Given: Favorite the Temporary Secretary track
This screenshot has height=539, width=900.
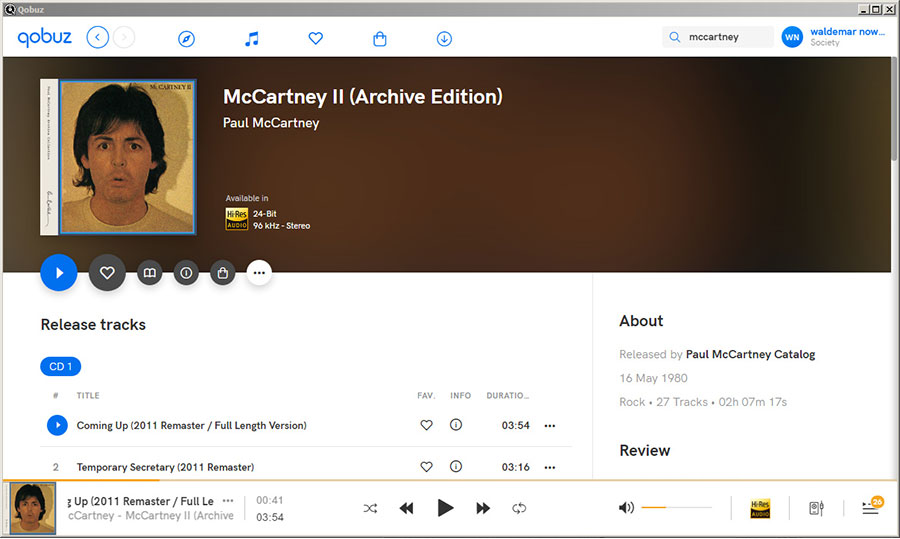Looking at the screenshot, I should point(426,467).
